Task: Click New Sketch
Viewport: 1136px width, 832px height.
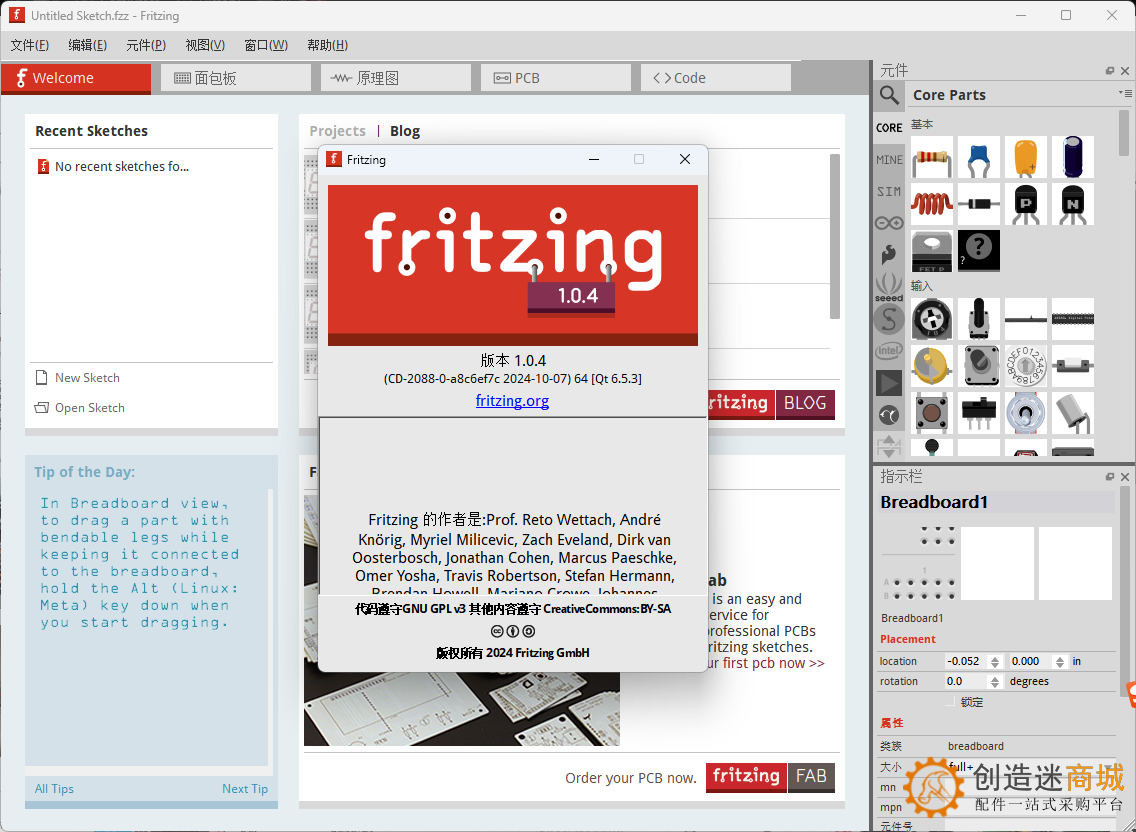Action: 78,378
